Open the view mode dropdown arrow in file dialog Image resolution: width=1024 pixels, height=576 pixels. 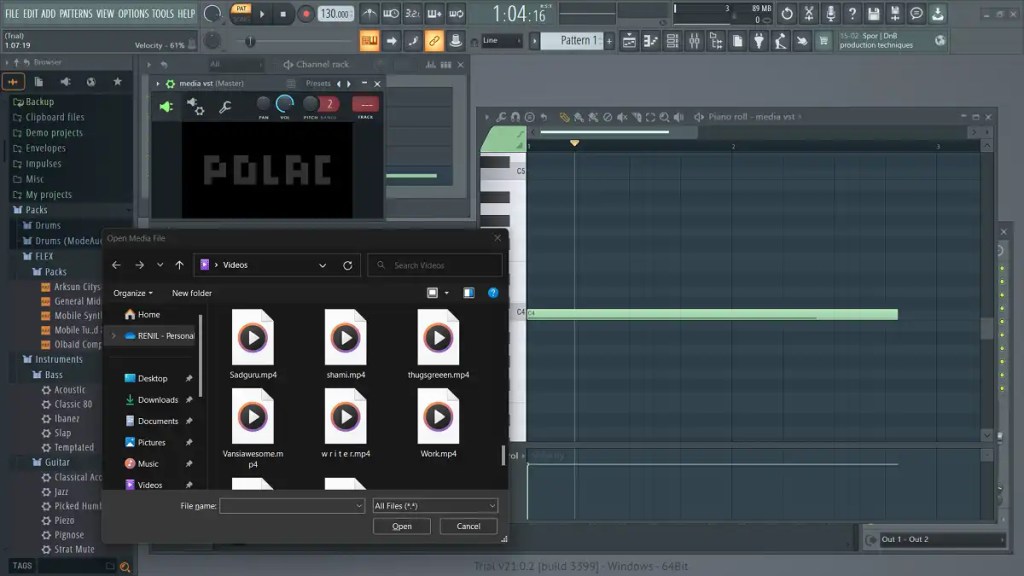pos(447,293)
